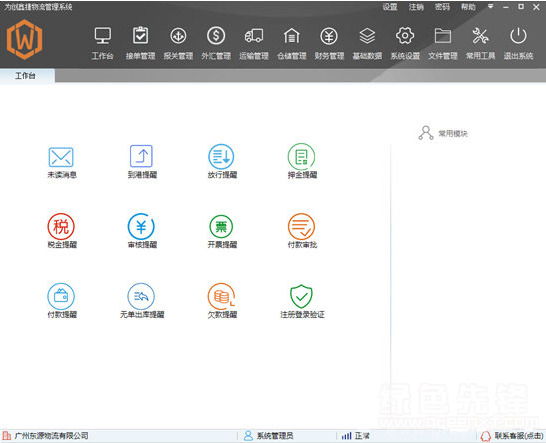Viewport: 546px width, 443px height.
Task: Select the 付款审批 payment approval icon
Action: click(x=302, y=227)
